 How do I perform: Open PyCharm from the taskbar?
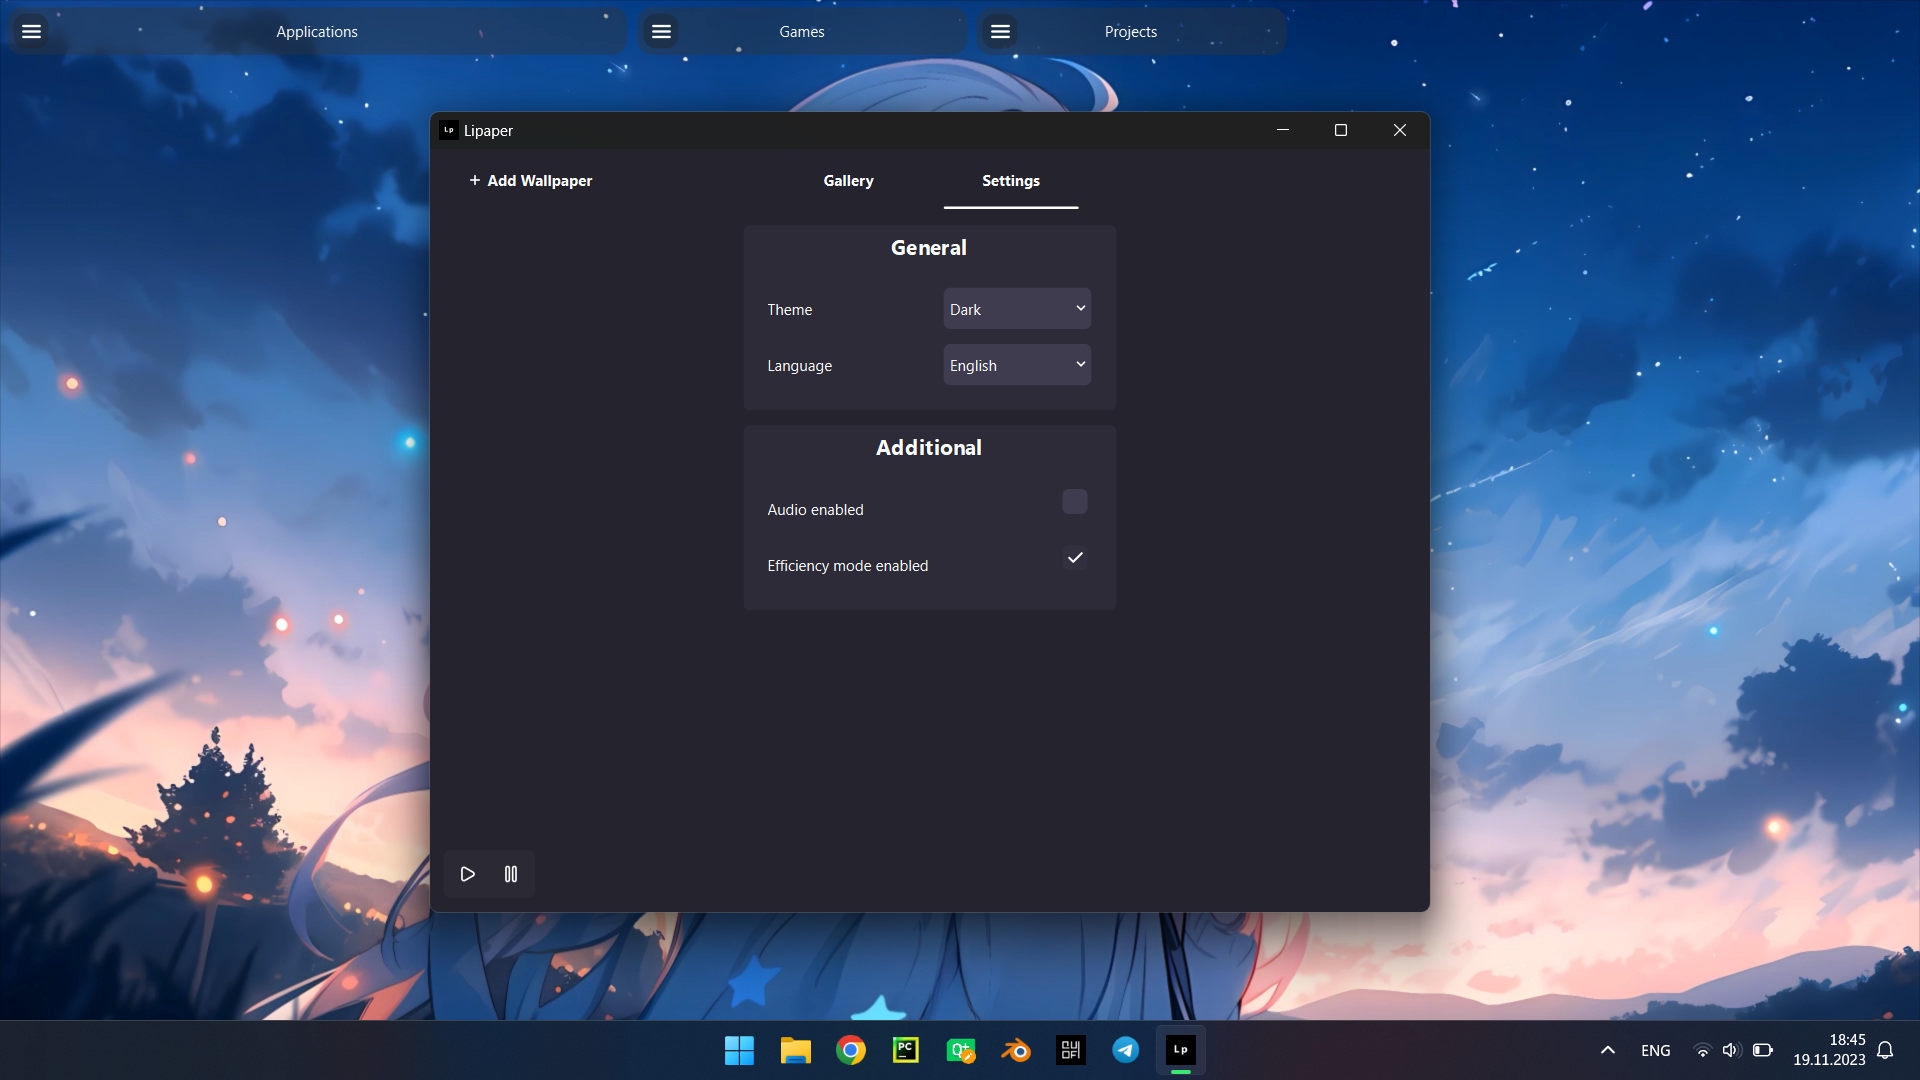click(x=905, y=1050)
